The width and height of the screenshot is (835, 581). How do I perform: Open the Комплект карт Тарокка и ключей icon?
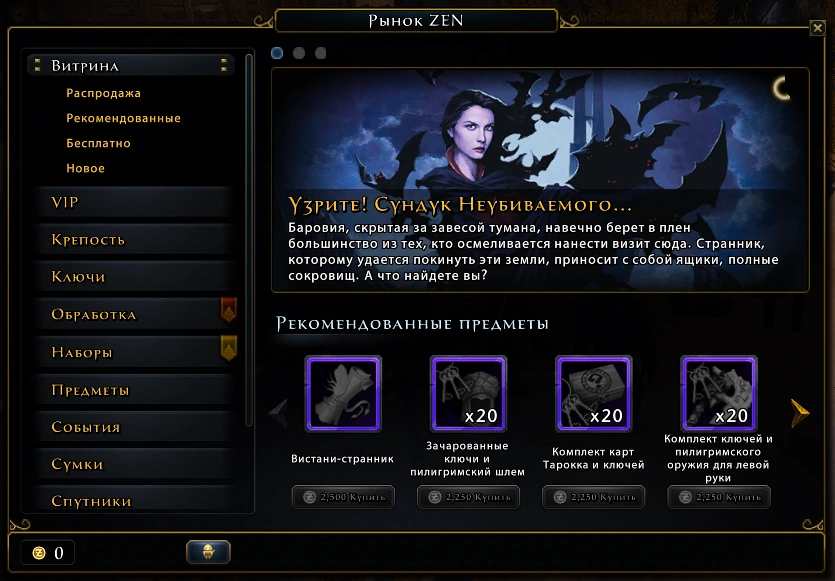click(x=593, y=394)
